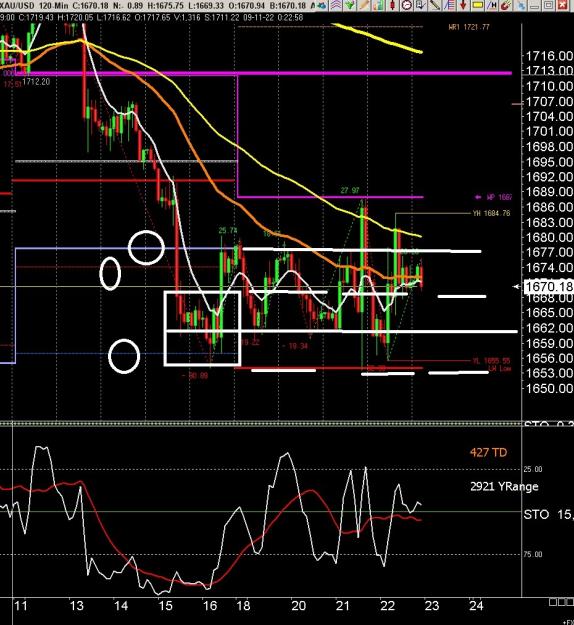Click the current price label 1670.18

click(x=548, y=286)
